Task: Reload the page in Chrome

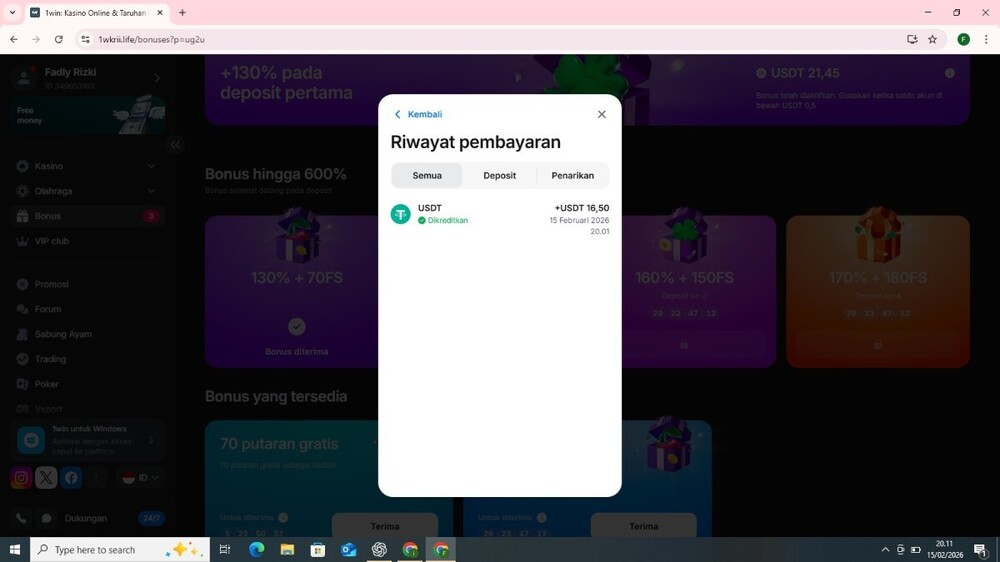Action: click(59, 39)
